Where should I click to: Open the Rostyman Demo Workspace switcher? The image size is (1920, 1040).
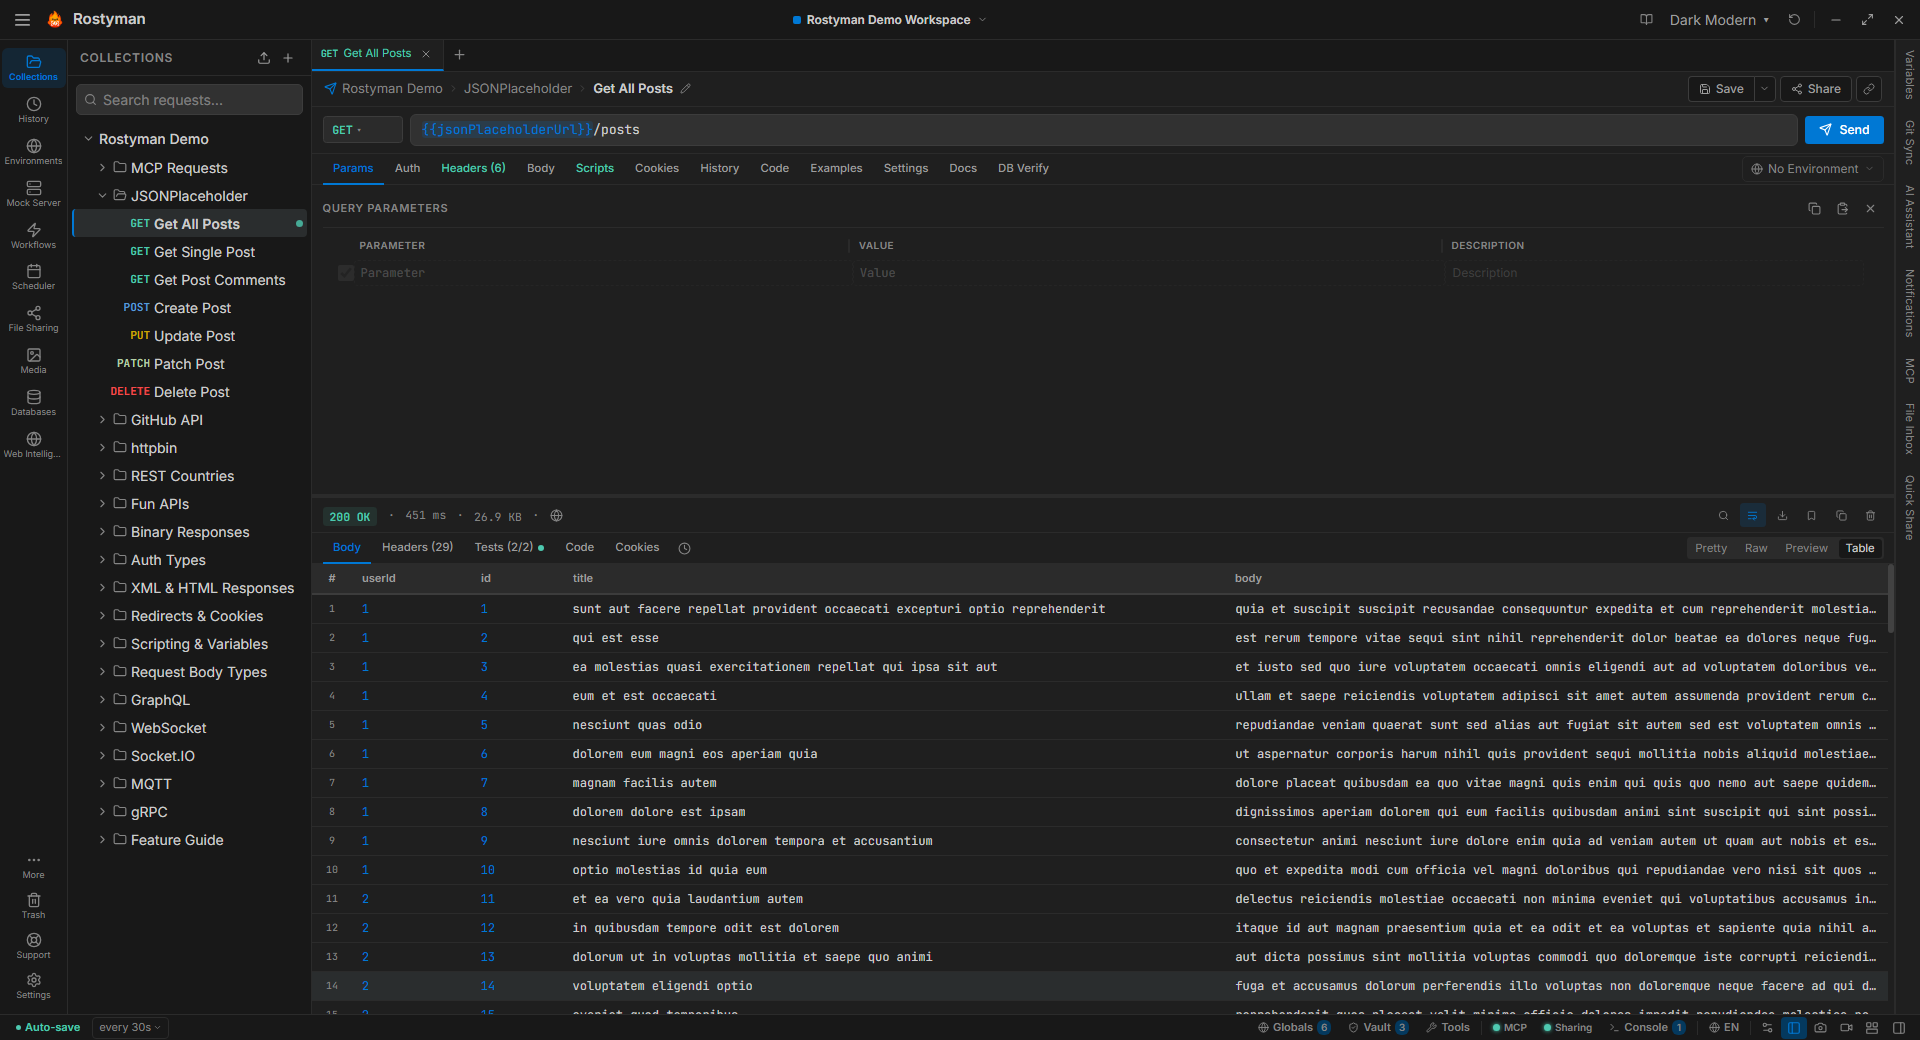tap(889, 20)
